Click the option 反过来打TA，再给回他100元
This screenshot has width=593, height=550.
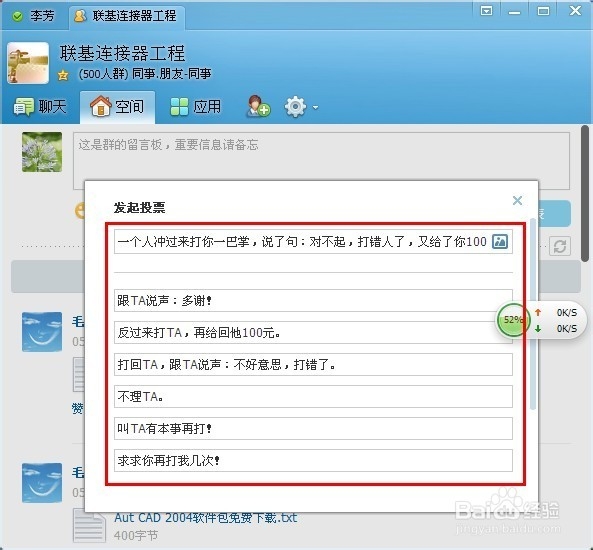(x=314, y=332)
